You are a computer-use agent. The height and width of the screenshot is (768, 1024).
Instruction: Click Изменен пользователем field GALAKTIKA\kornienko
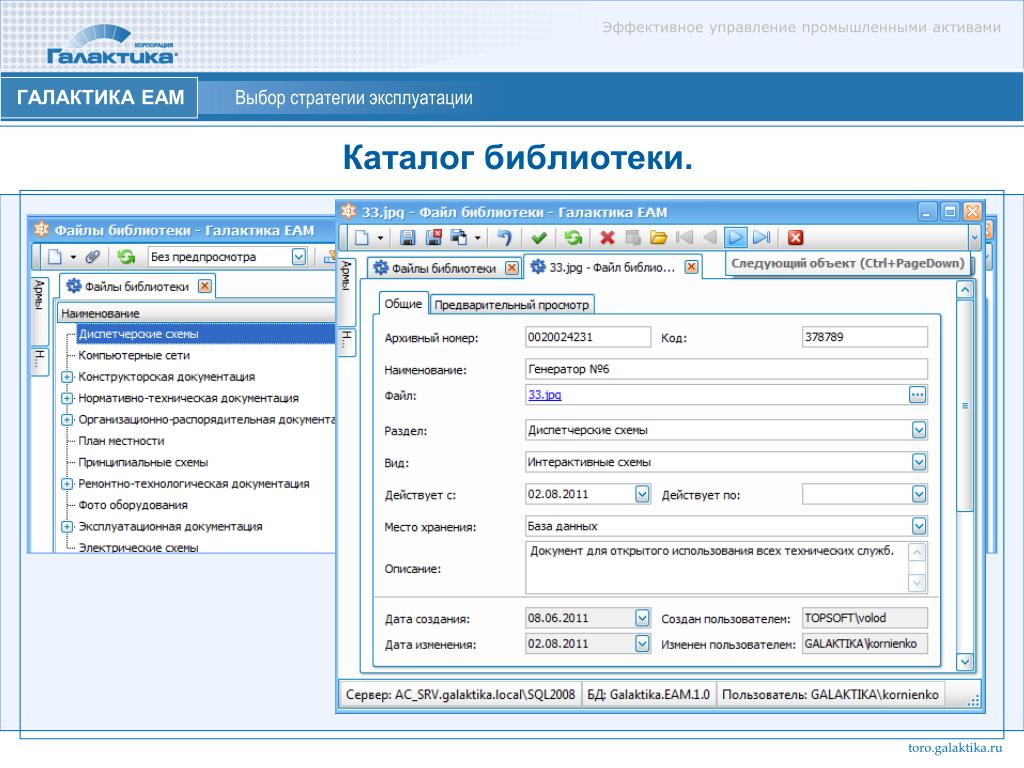coord(865,643)
